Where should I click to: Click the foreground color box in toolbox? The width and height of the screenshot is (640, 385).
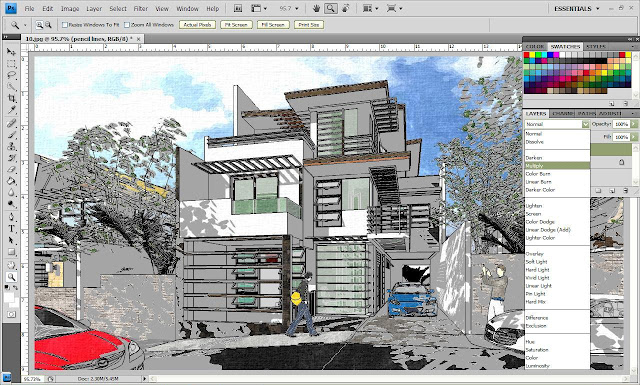point(9,297)
